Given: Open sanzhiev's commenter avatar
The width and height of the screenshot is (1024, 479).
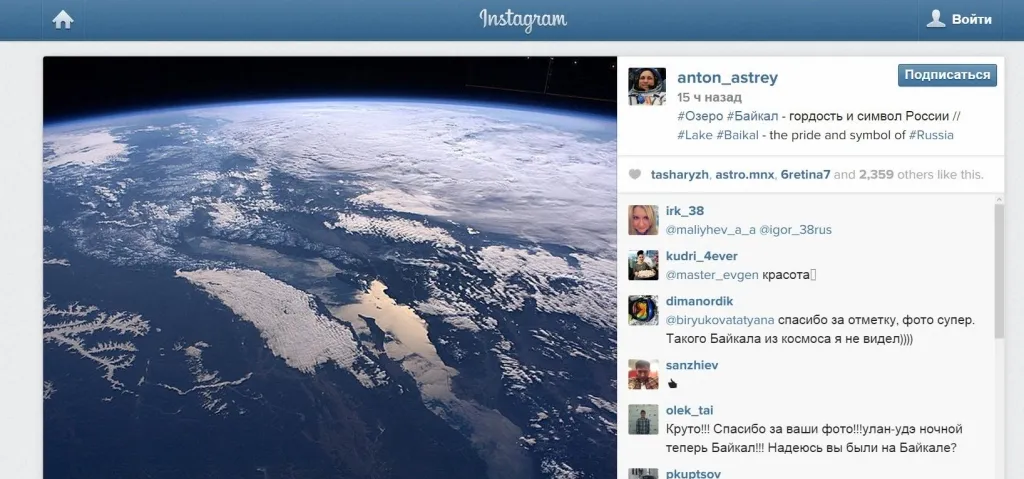Looking at the screenshot, I should [643, 374].
